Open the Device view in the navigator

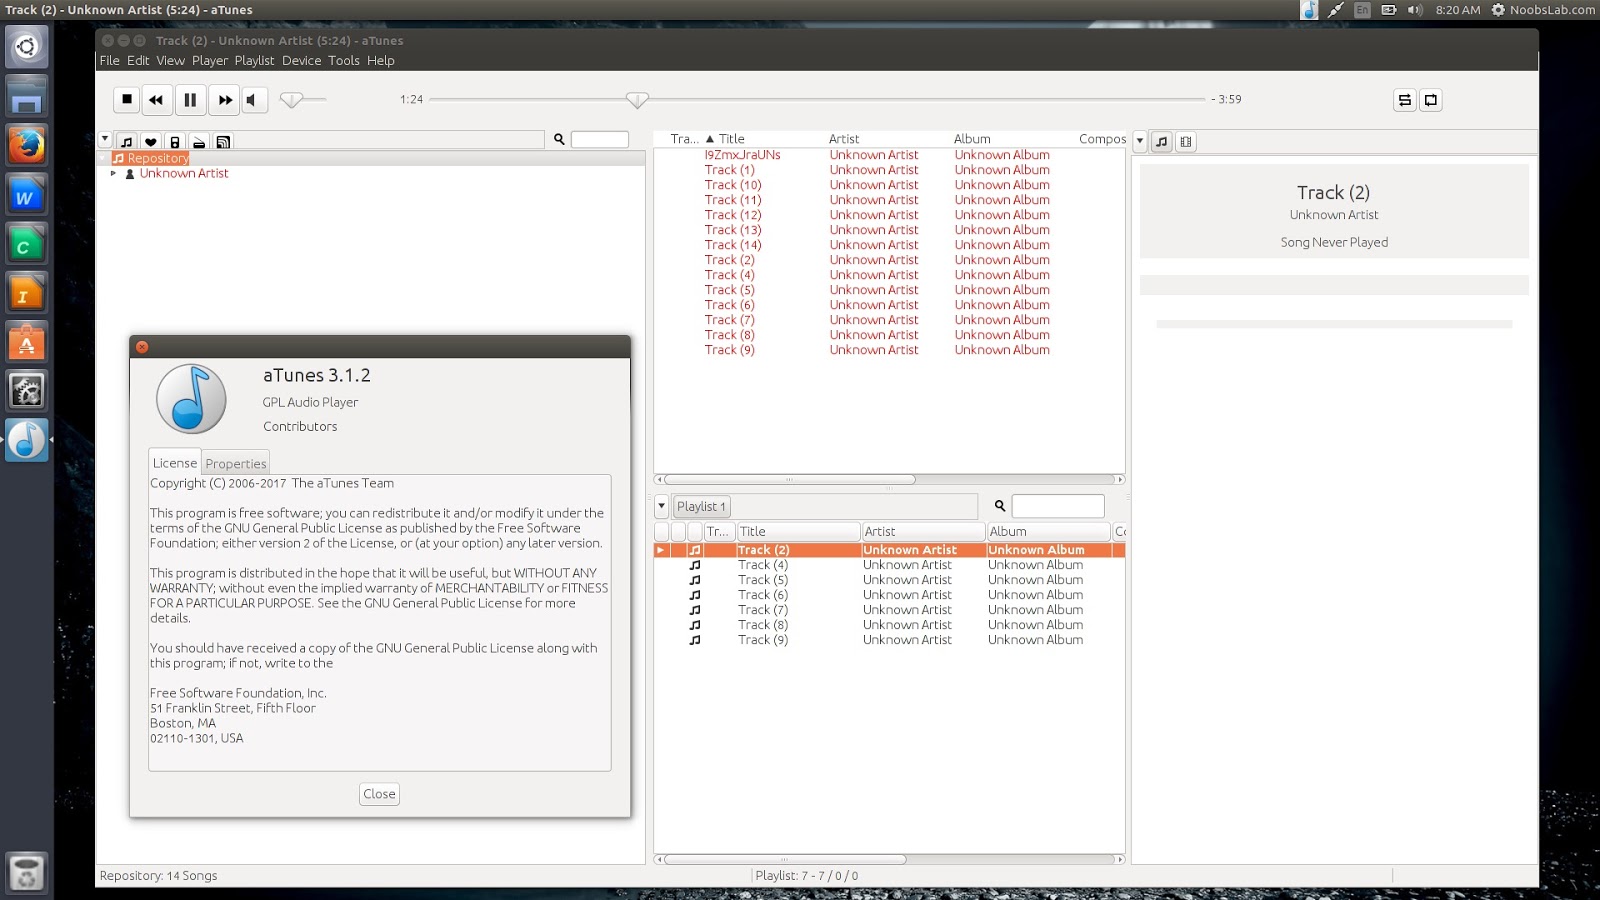point(173,139)
